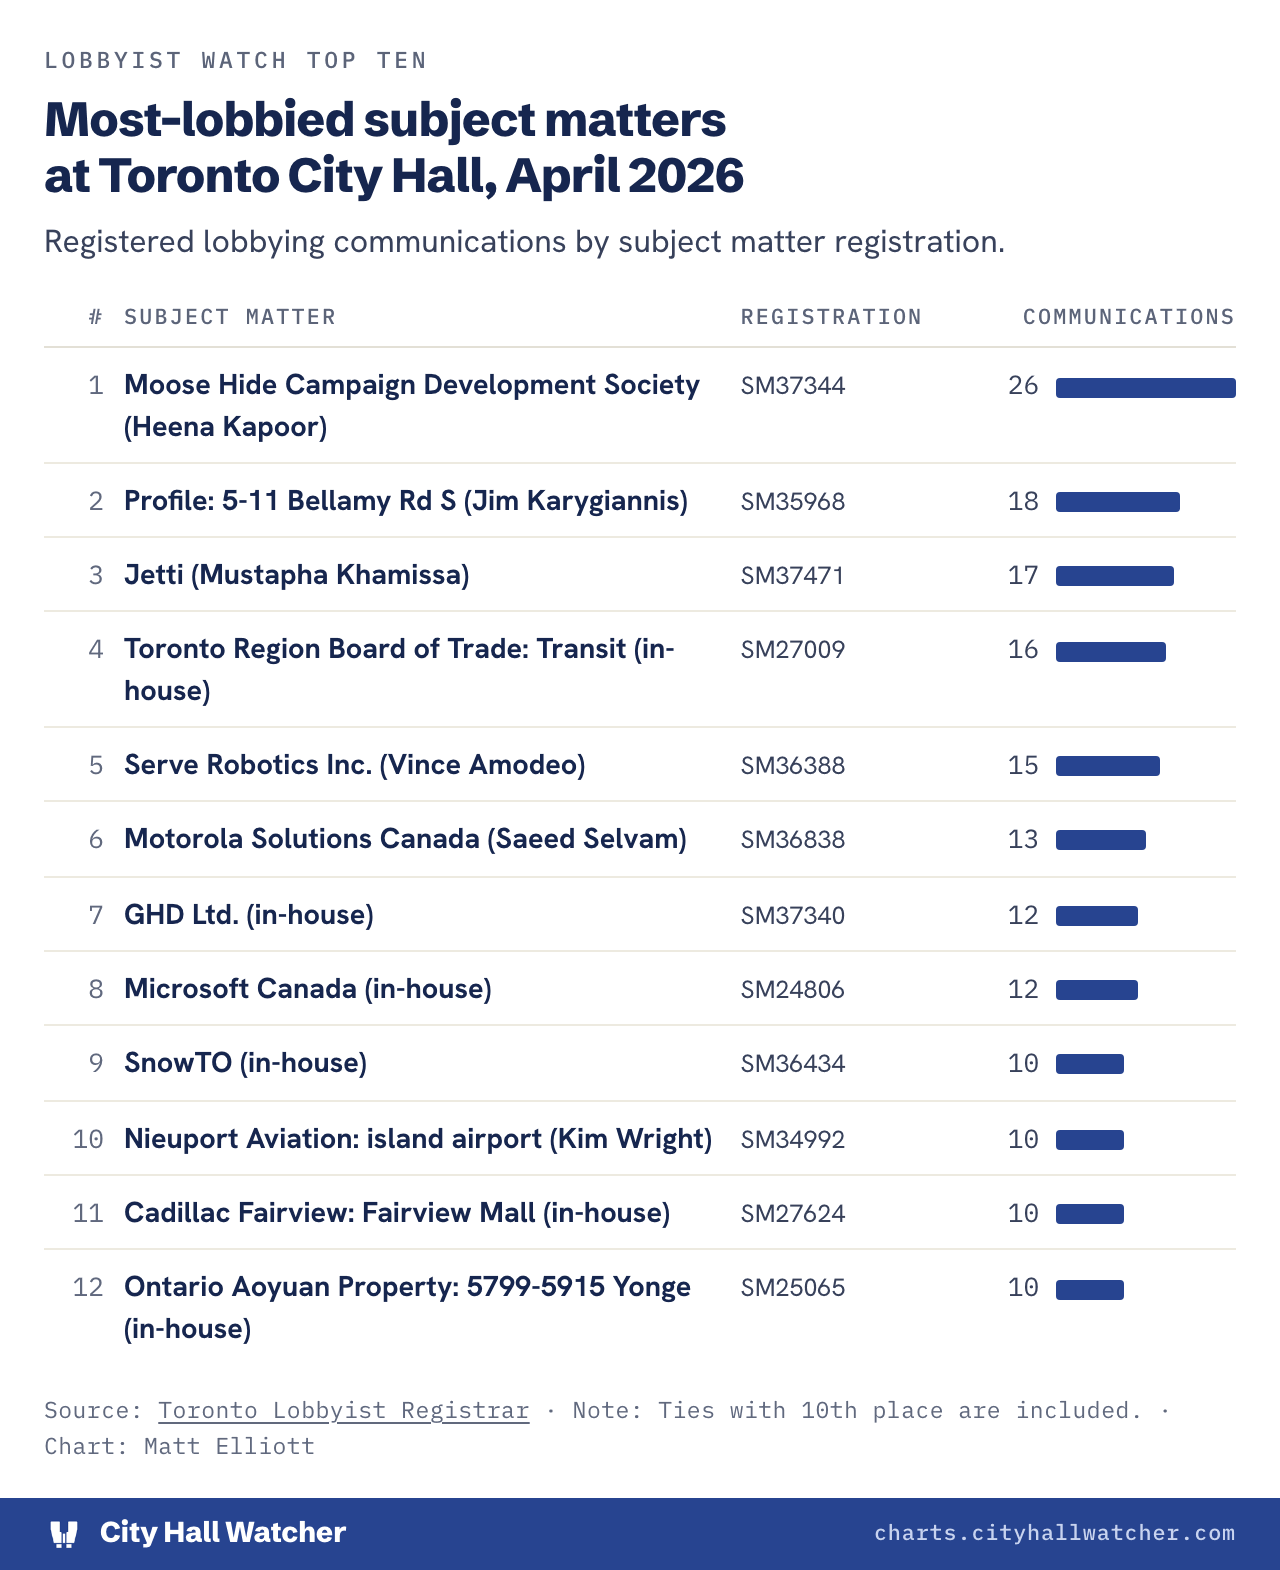
Task: Select the Moose Hide Campaign Development Society row
Action: (640, 405)
